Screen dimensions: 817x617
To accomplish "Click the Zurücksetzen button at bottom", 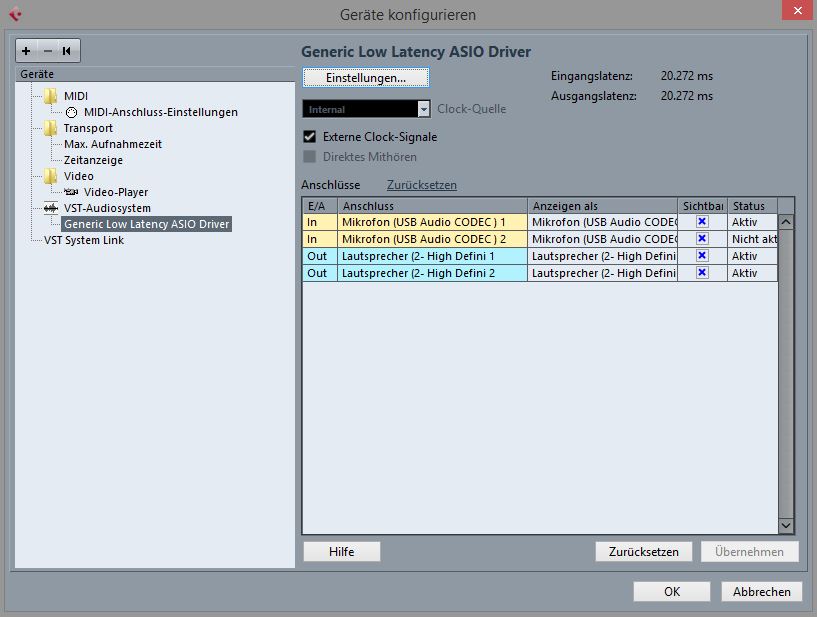I will [644, 552].
